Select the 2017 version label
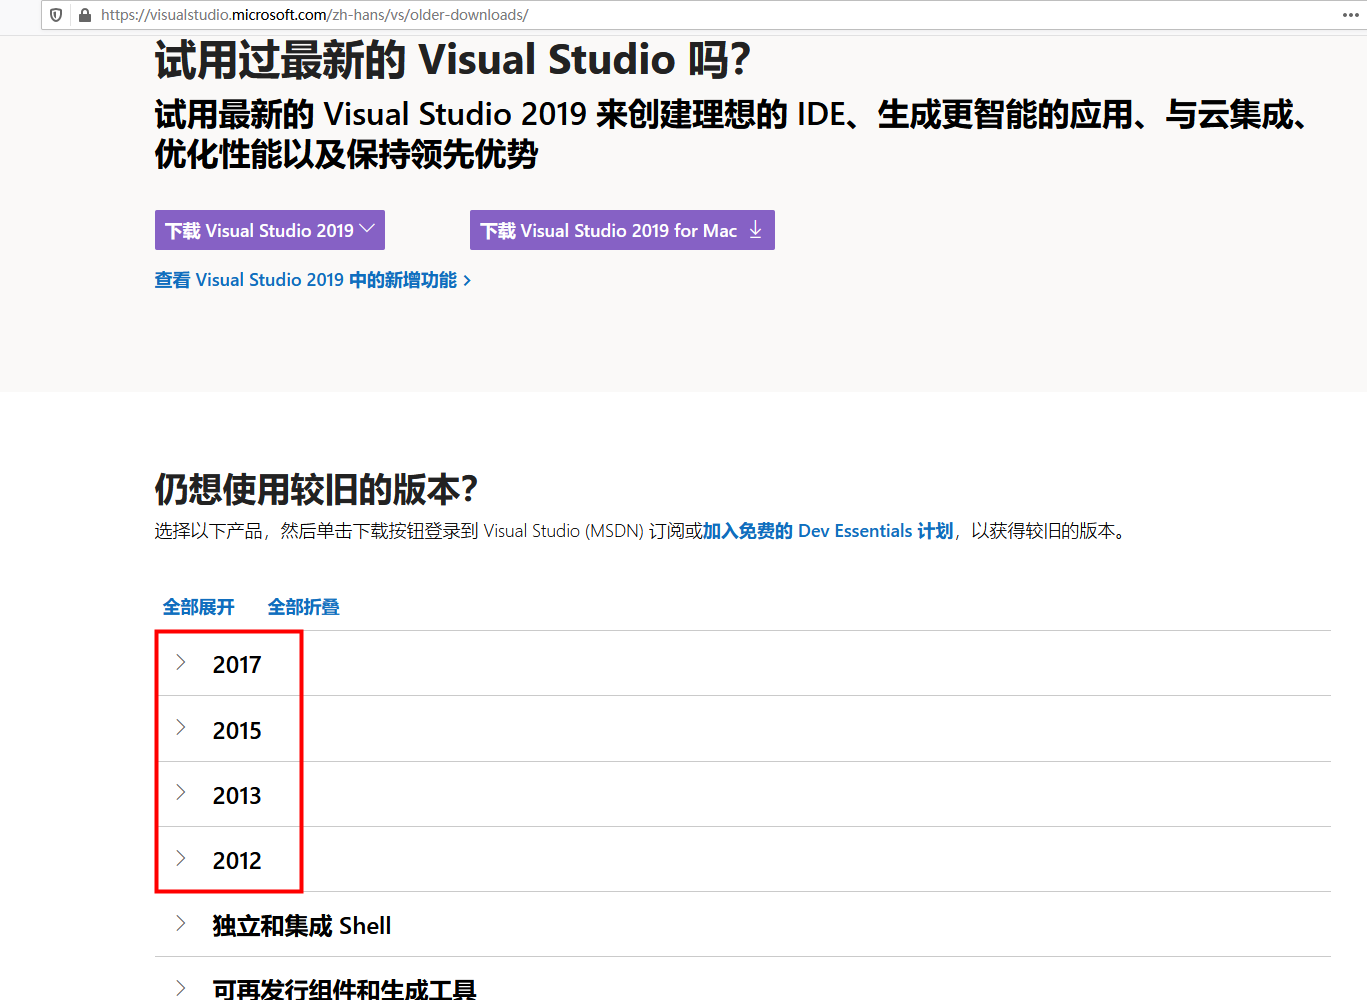The image size is (1367, 1000). pos(237,665)
